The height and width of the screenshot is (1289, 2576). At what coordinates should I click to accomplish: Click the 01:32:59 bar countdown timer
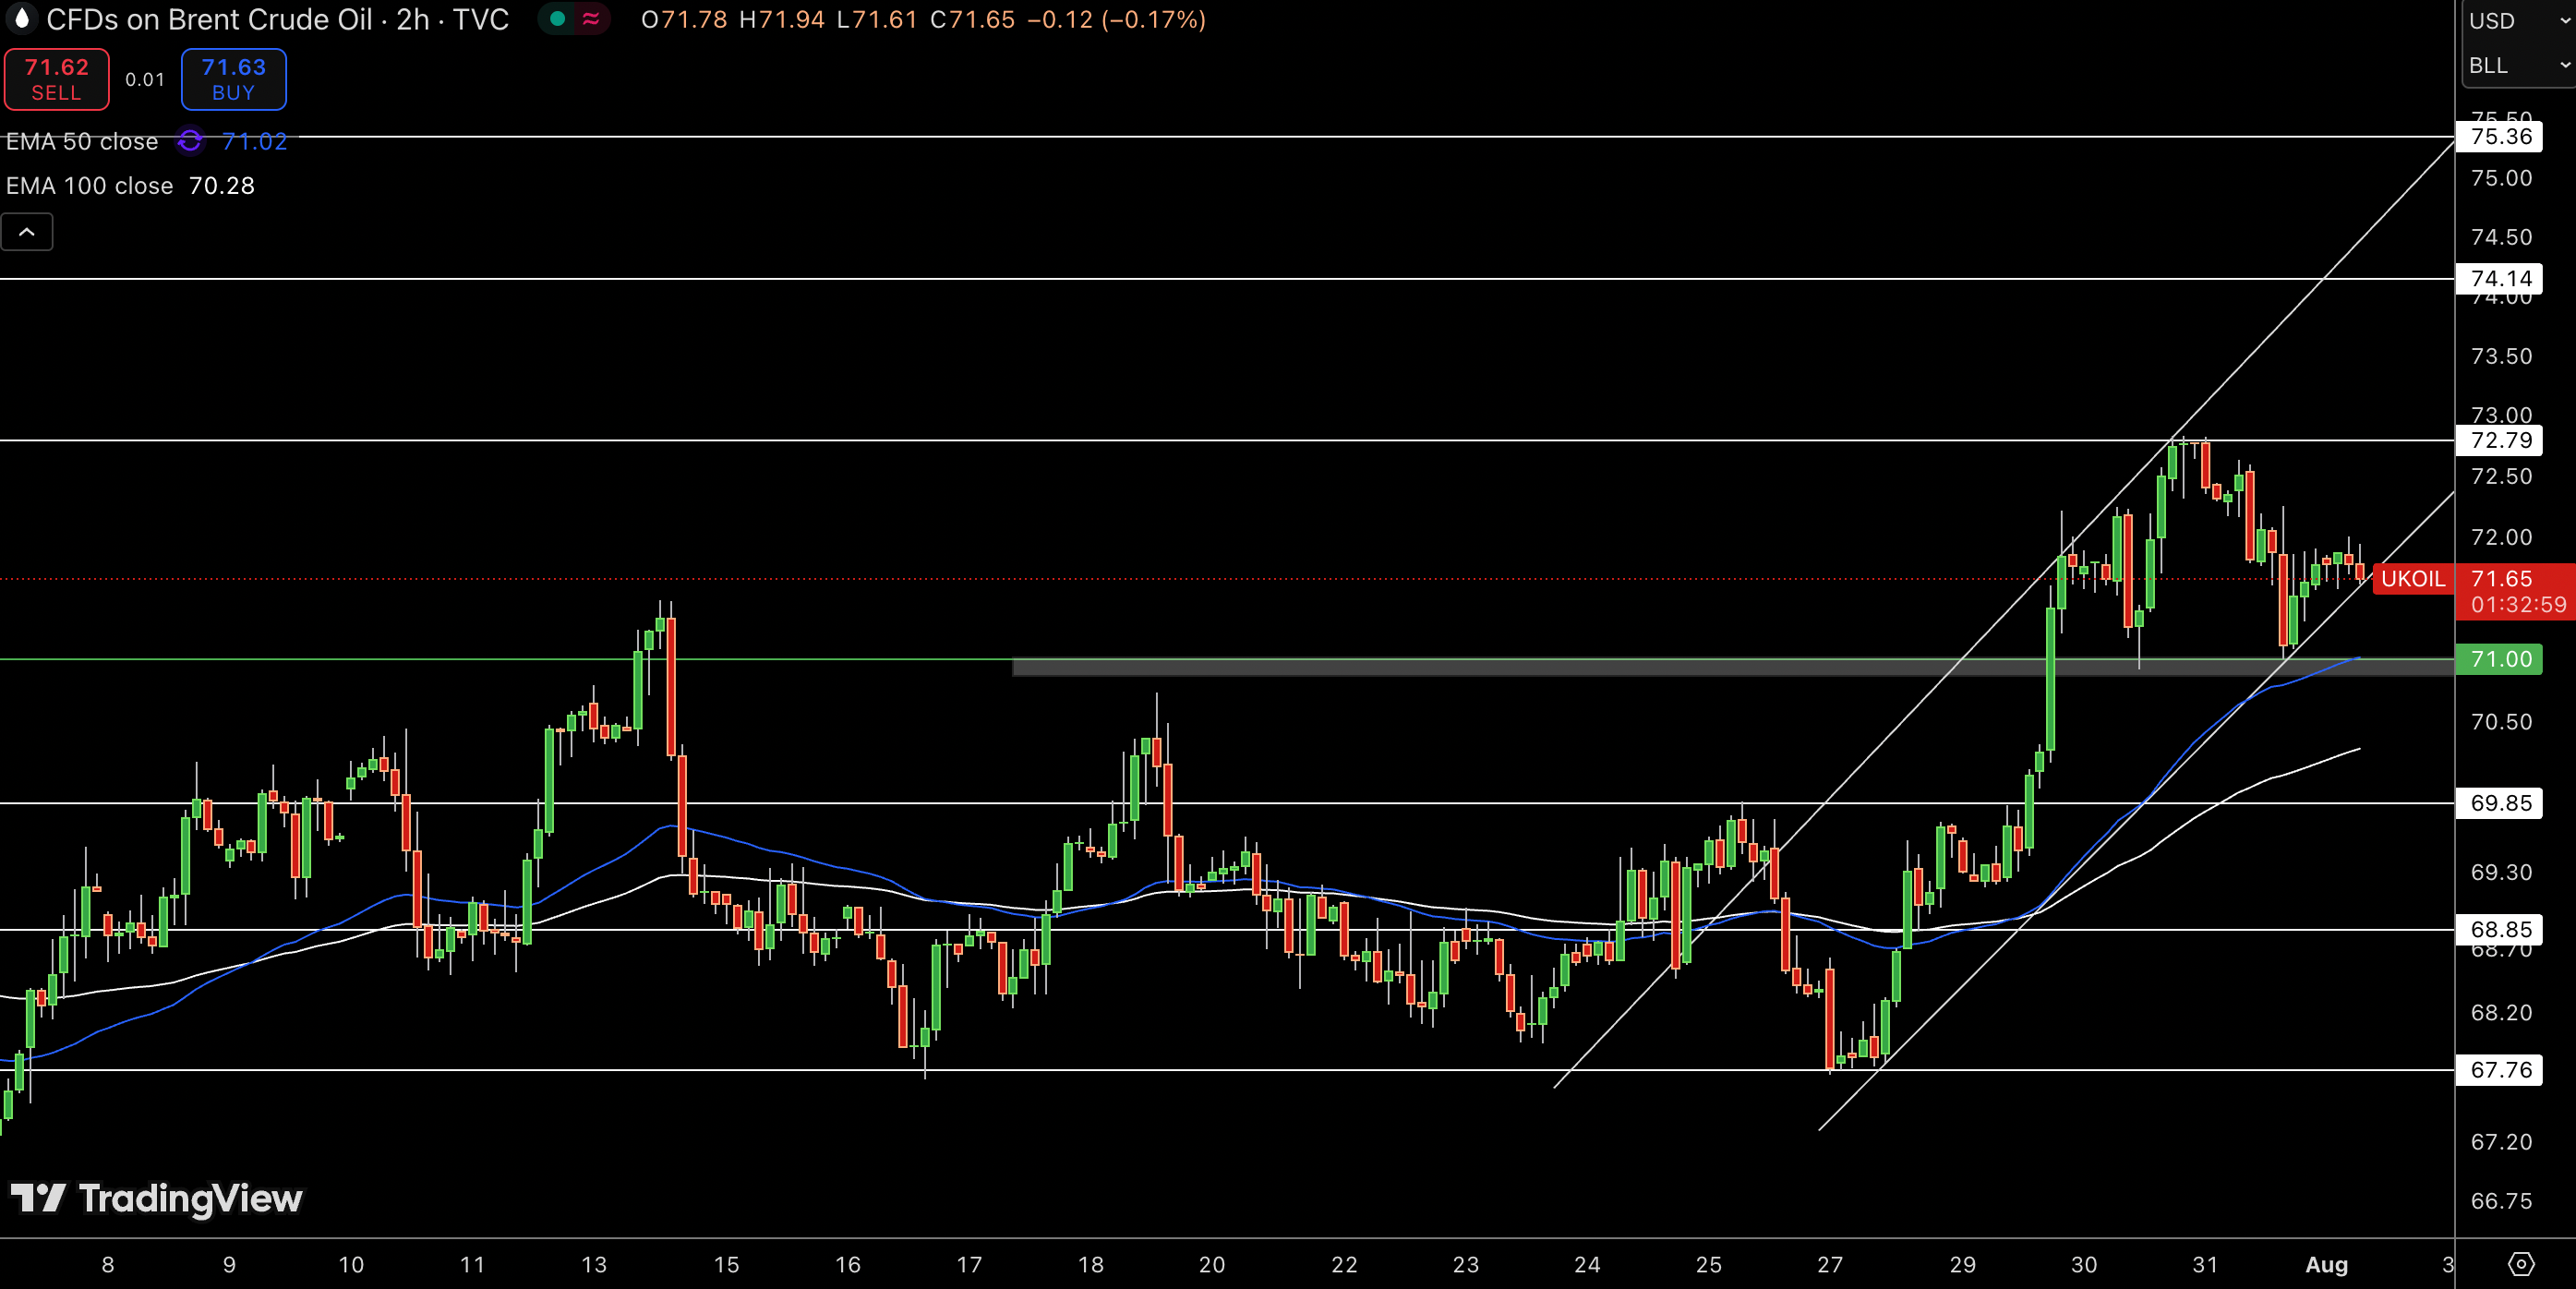[x=2517, y=605]
